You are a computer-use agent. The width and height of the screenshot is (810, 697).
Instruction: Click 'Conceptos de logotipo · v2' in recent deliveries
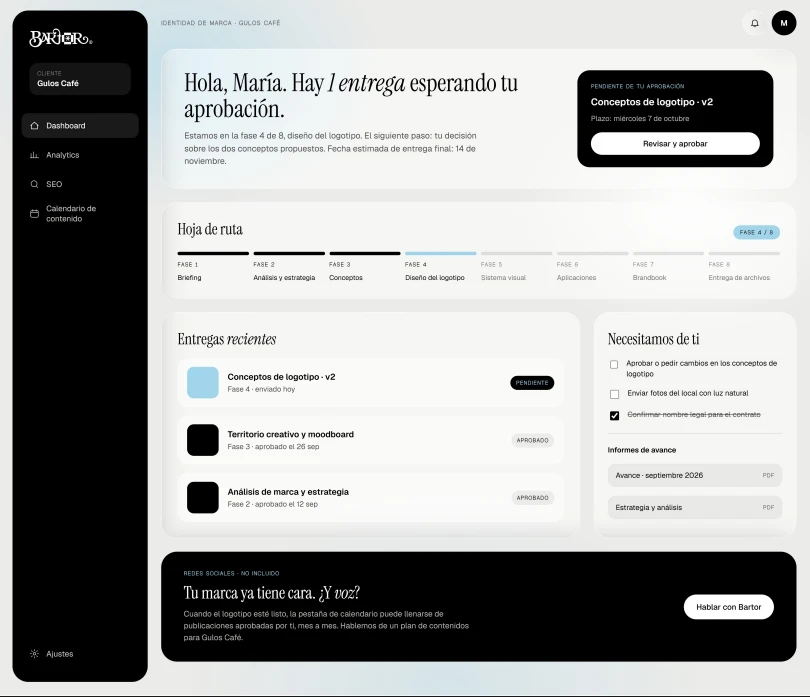click(x=281, y=377)
